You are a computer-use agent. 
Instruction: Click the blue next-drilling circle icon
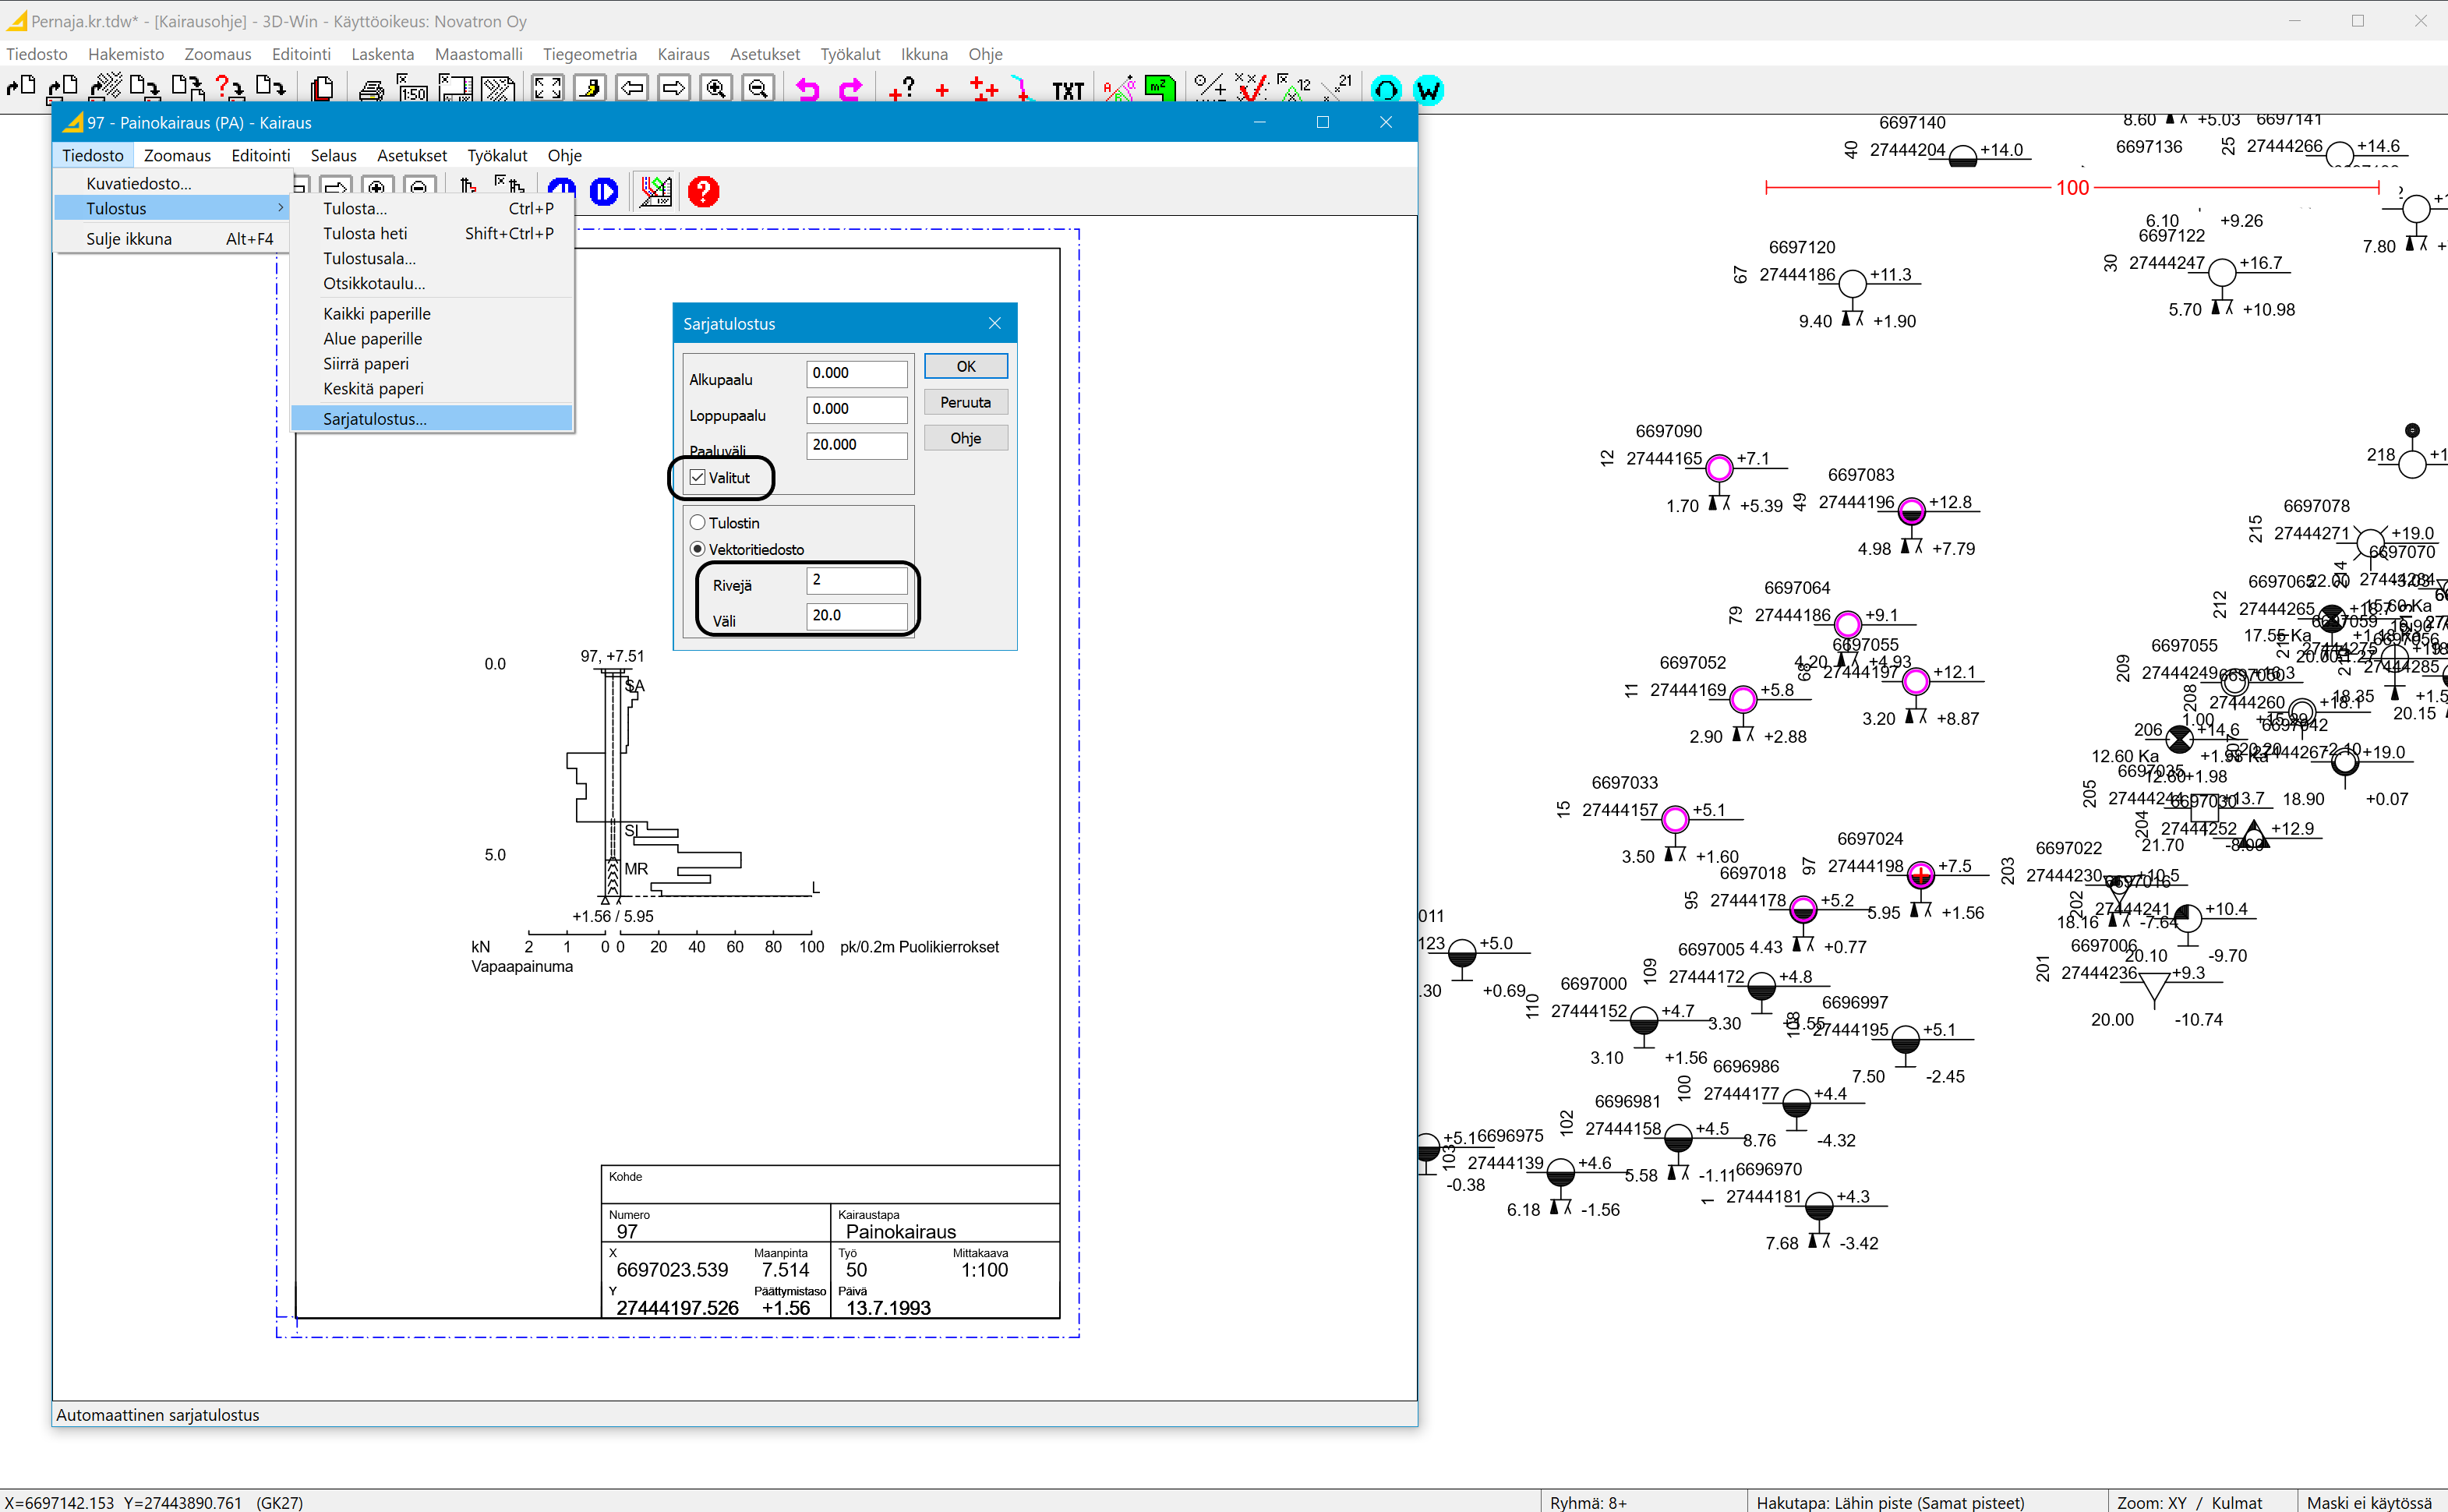pos(604,191)
